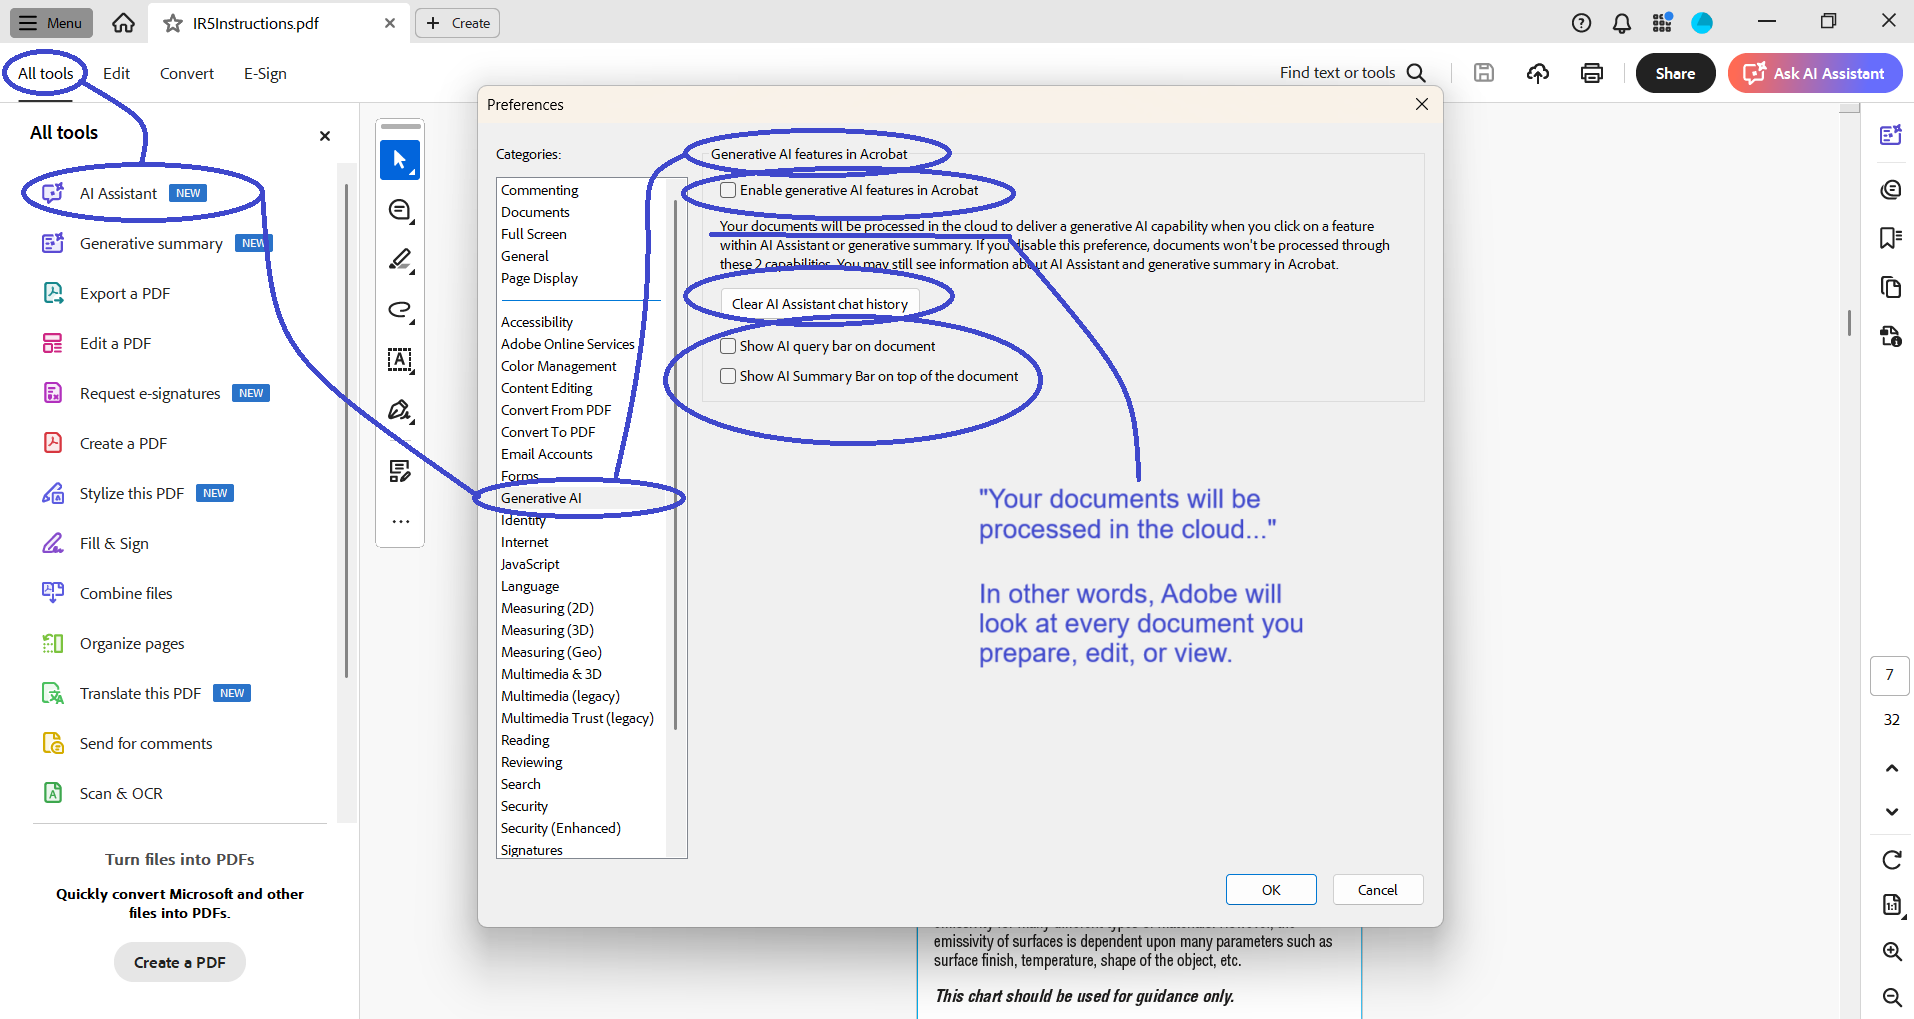Switch to the Convert tab
The image size is (1914, 1019).
(x=187, y=73)
